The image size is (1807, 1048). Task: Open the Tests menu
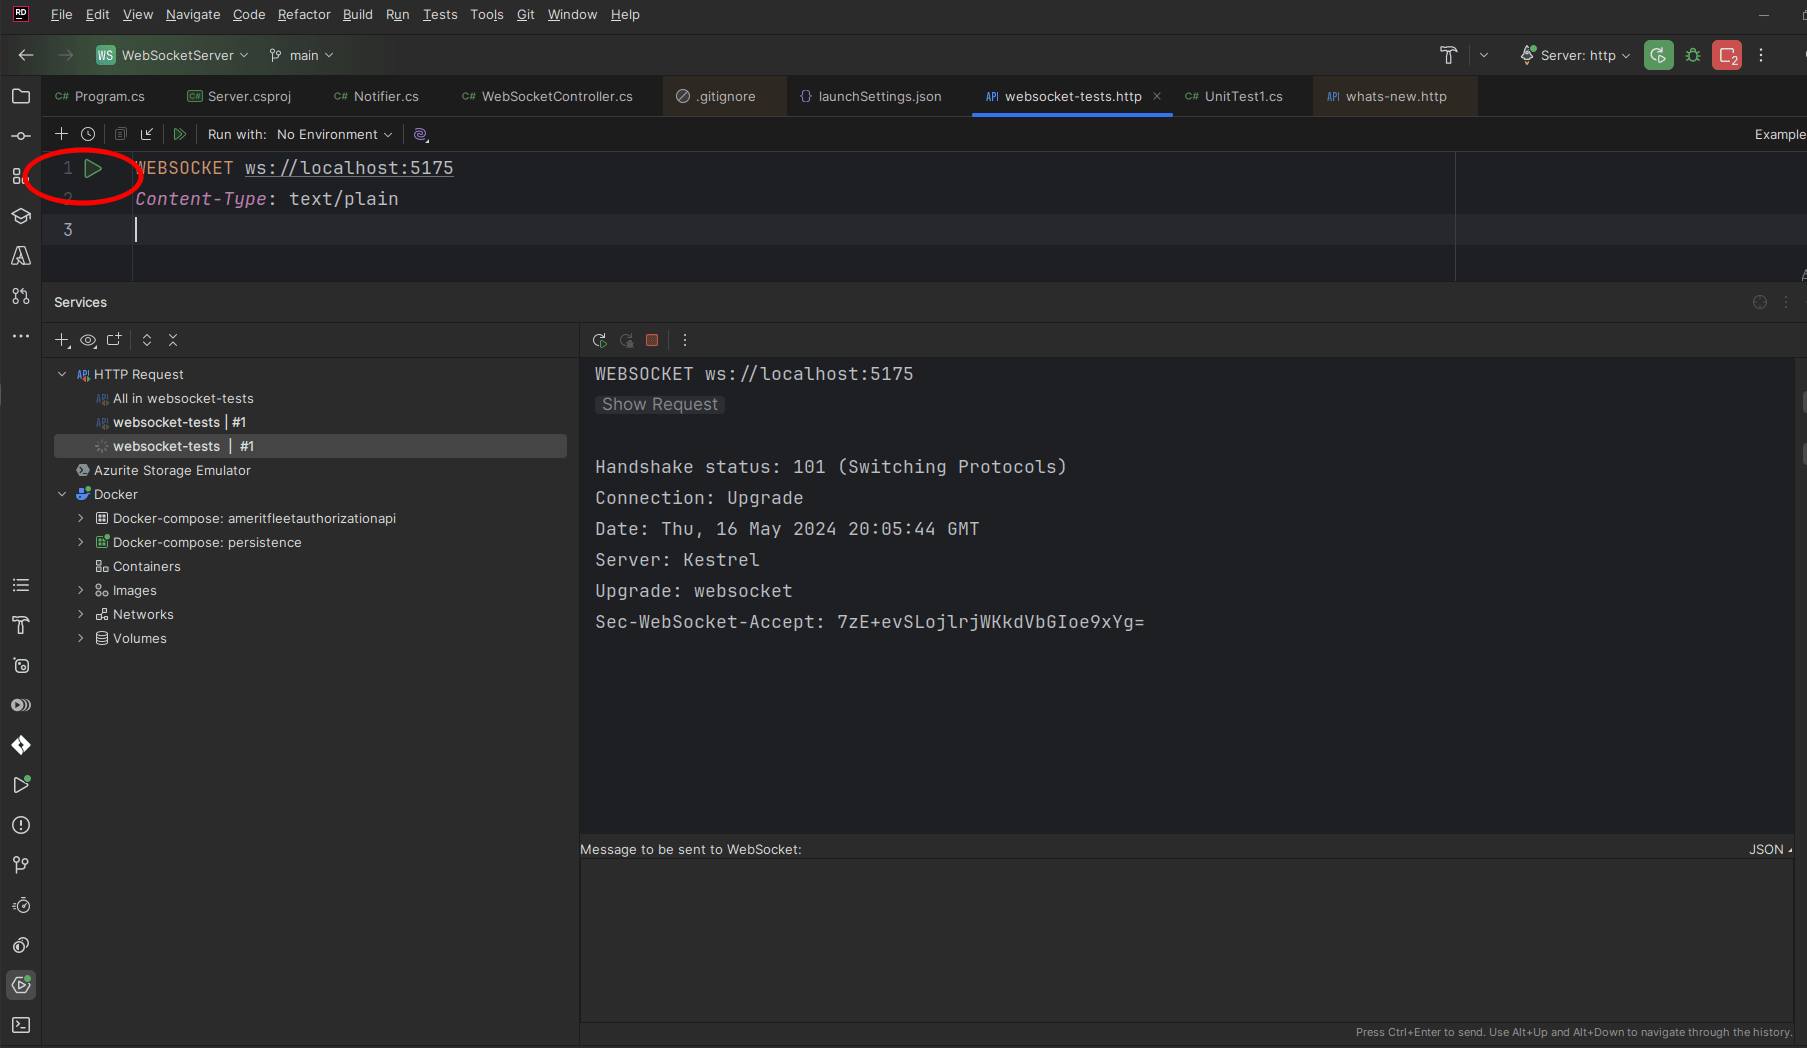[440, 14]
